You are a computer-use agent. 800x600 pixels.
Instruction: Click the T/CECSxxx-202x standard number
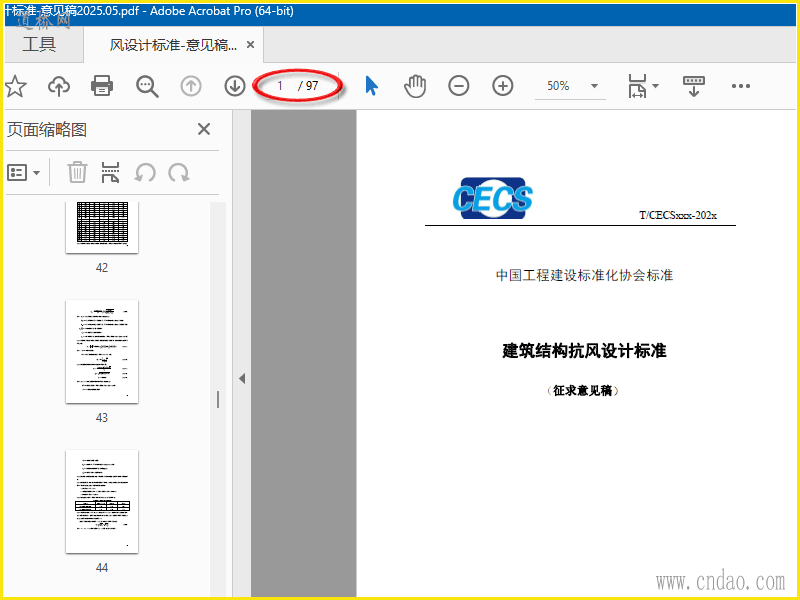678,215
